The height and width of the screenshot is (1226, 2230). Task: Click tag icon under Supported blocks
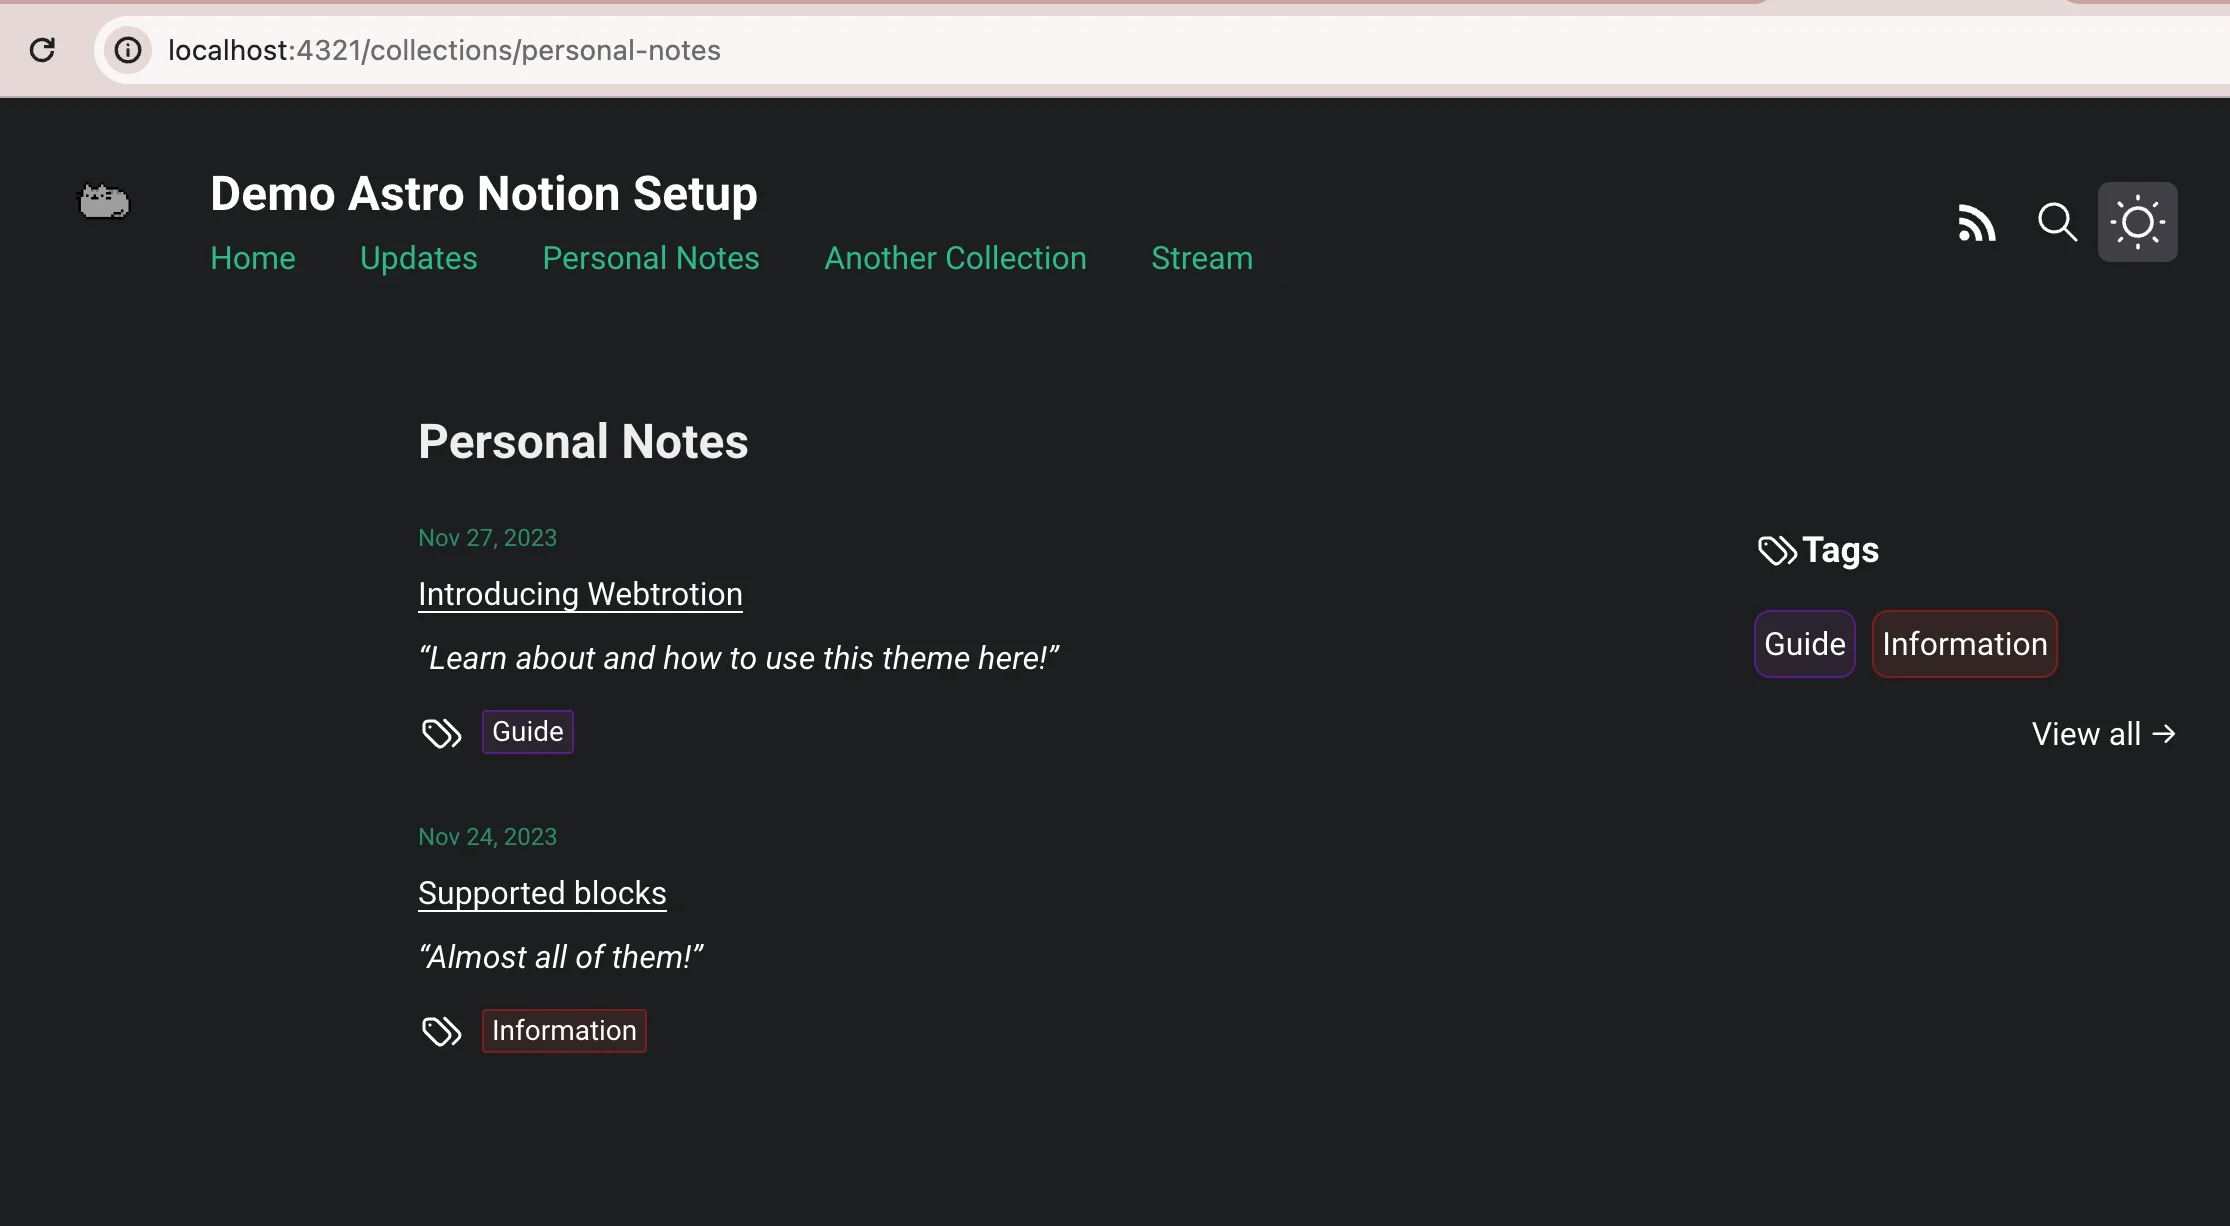point(441,1031)
